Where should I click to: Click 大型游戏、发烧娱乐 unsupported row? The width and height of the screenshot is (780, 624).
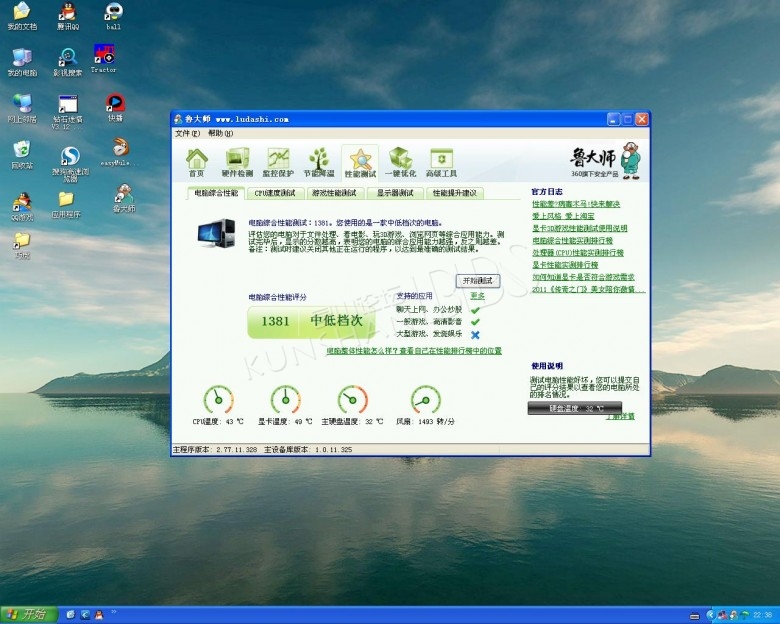click(438, 334)
